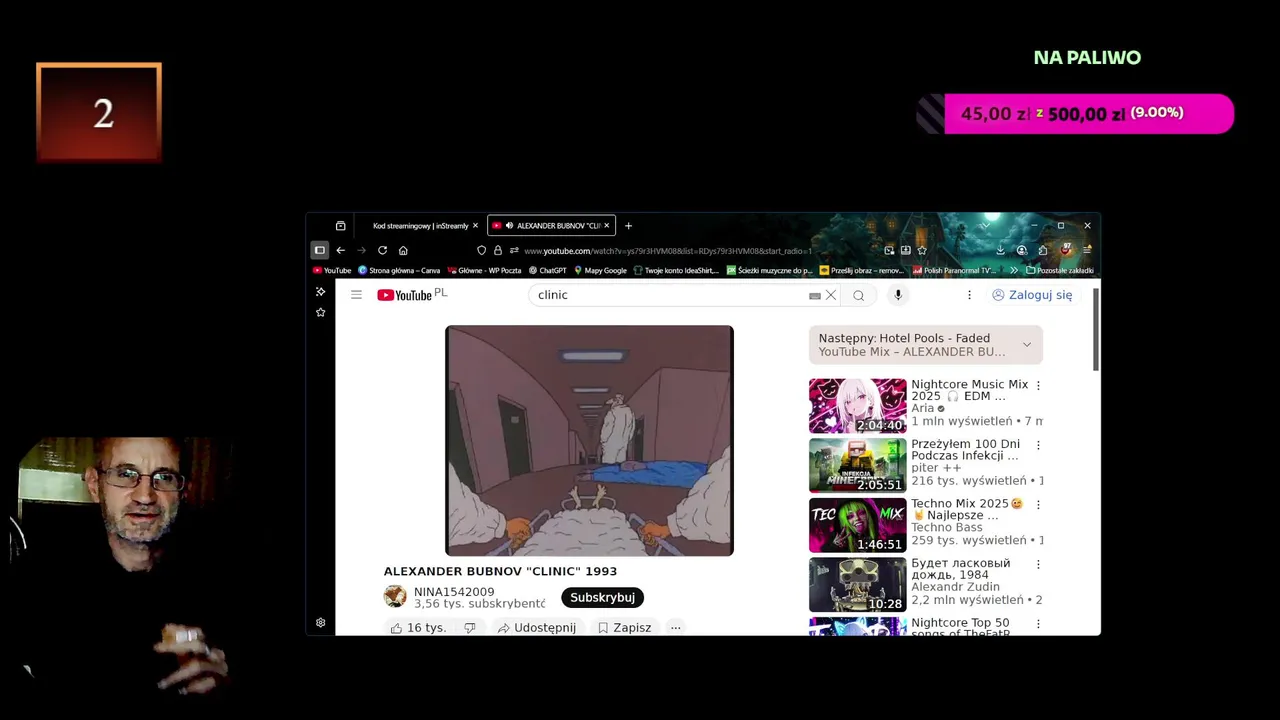Mute the playing YouTube tab speaker
Screen dimensions: 1280x720
(x=509, y=226)
